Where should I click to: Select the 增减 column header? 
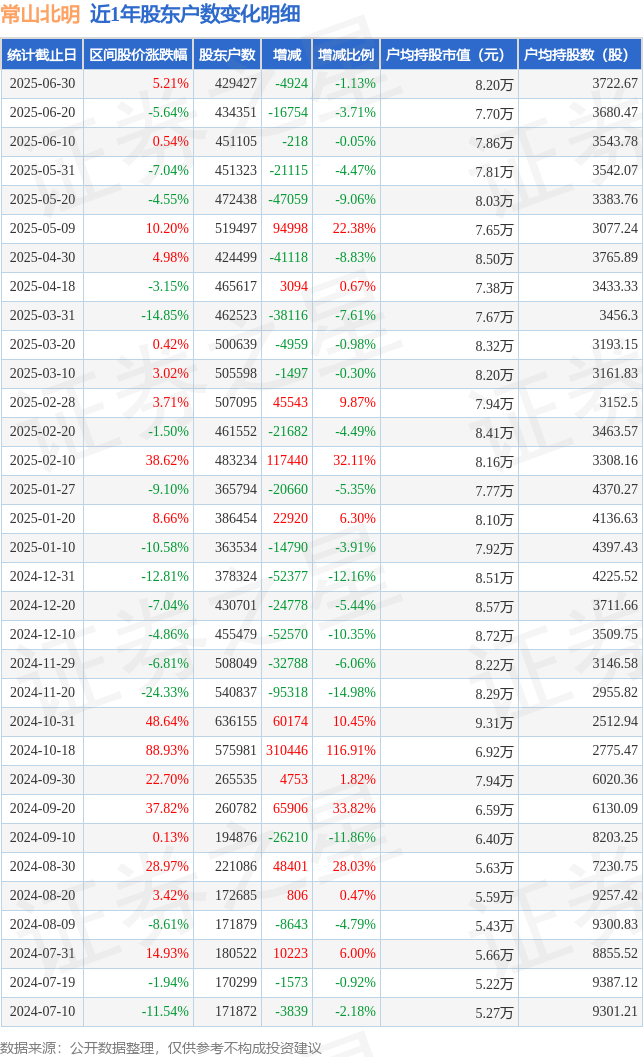tap(287, 55)
